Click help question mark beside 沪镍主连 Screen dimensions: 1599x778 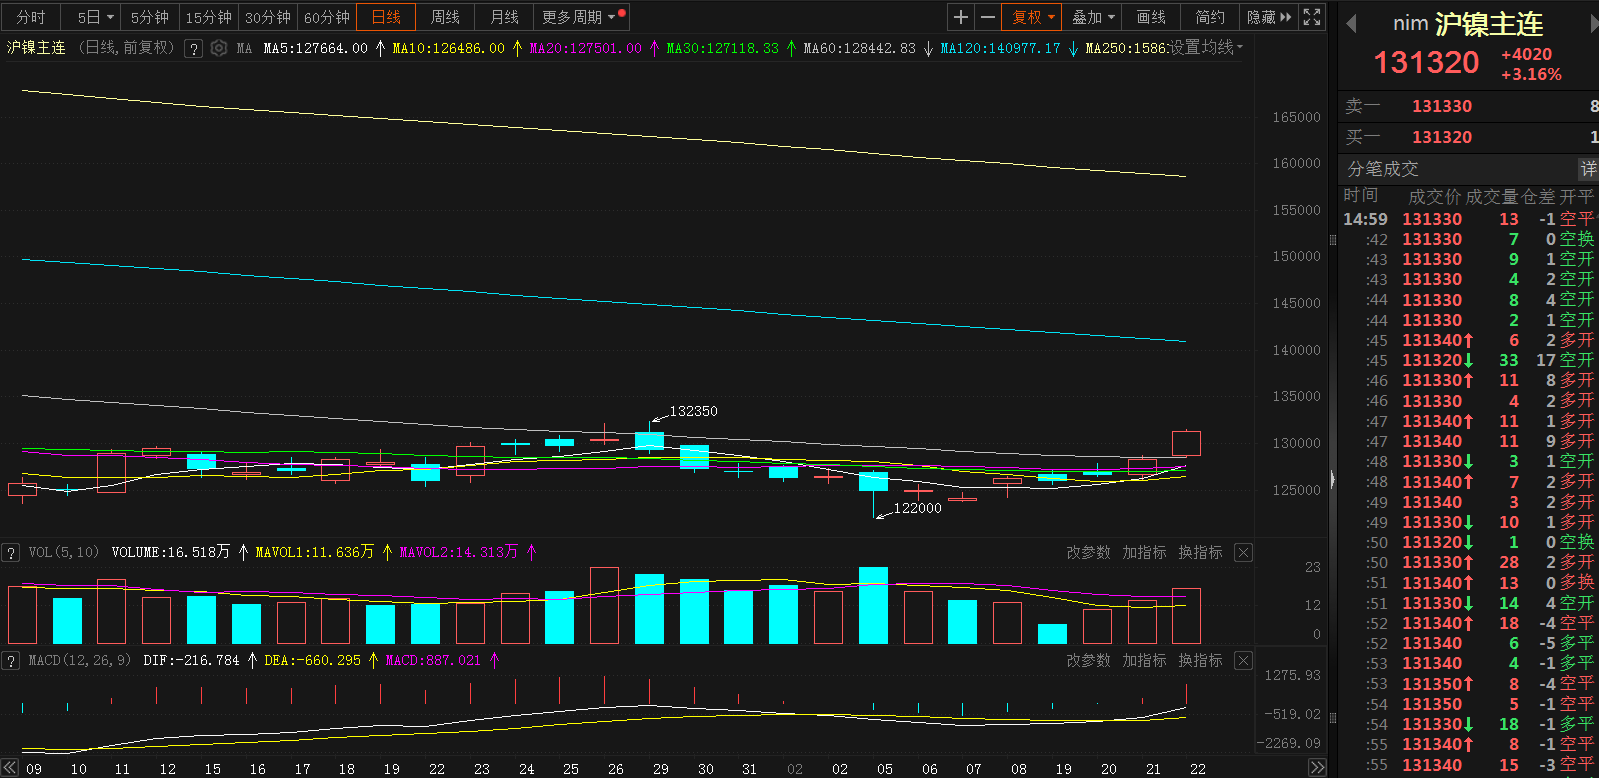194,48
